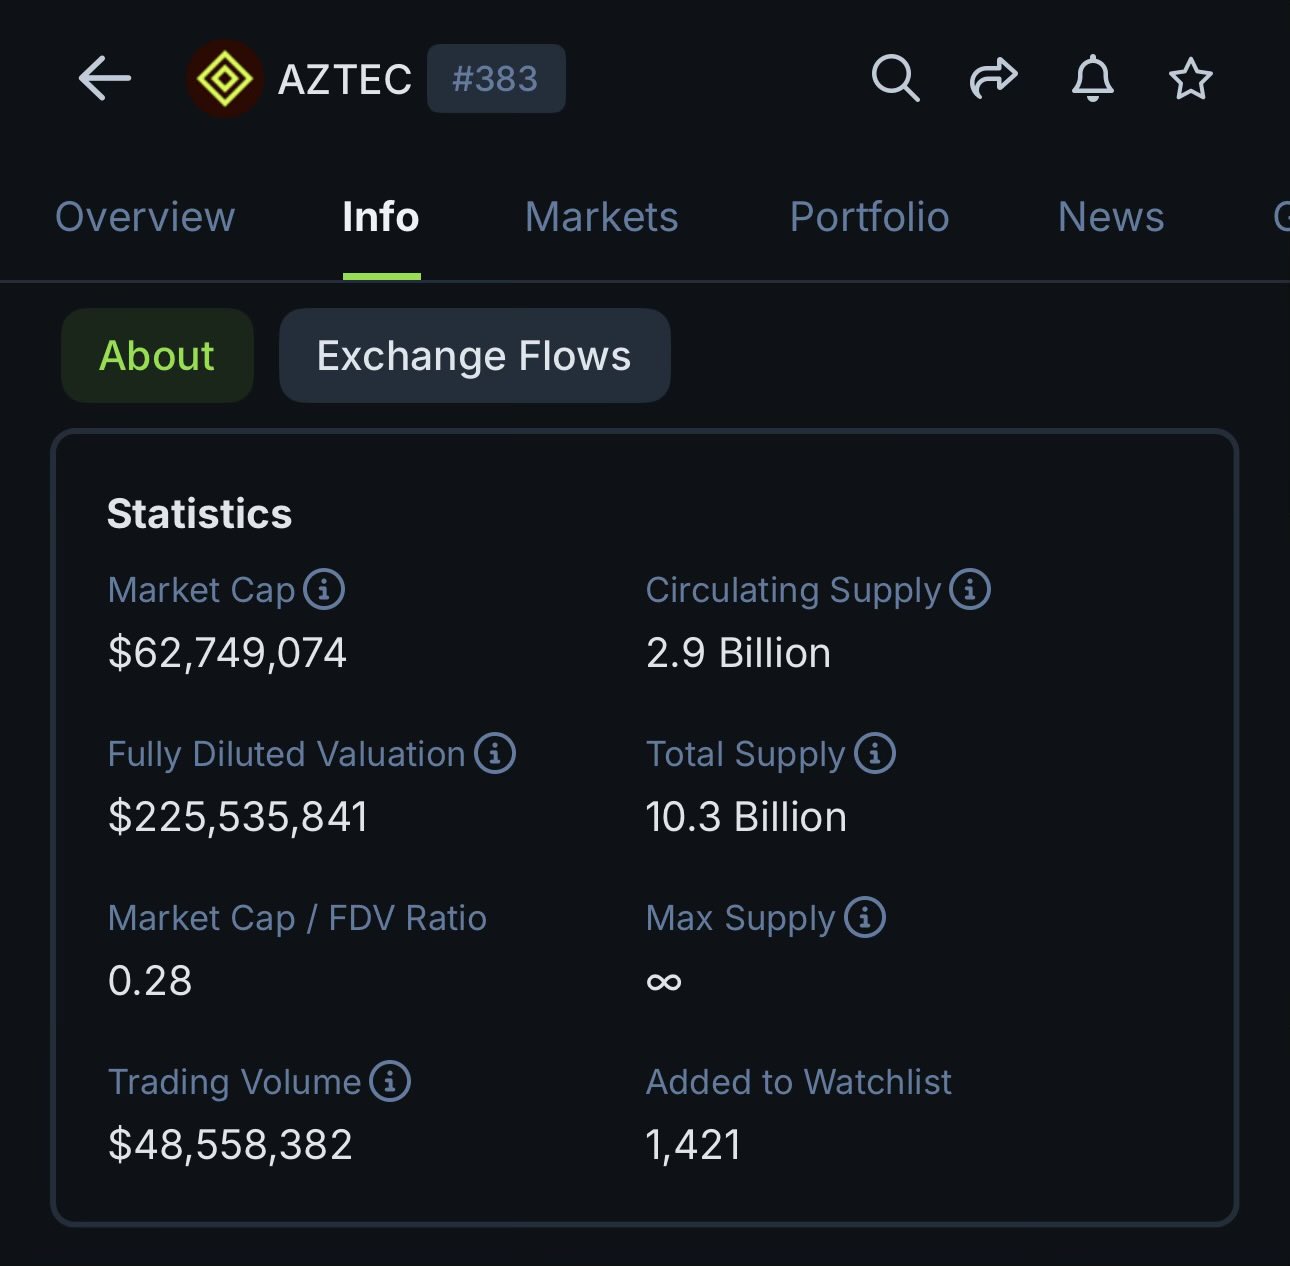Select the About pill button
1290x1266 pixels.
[157, 356]
